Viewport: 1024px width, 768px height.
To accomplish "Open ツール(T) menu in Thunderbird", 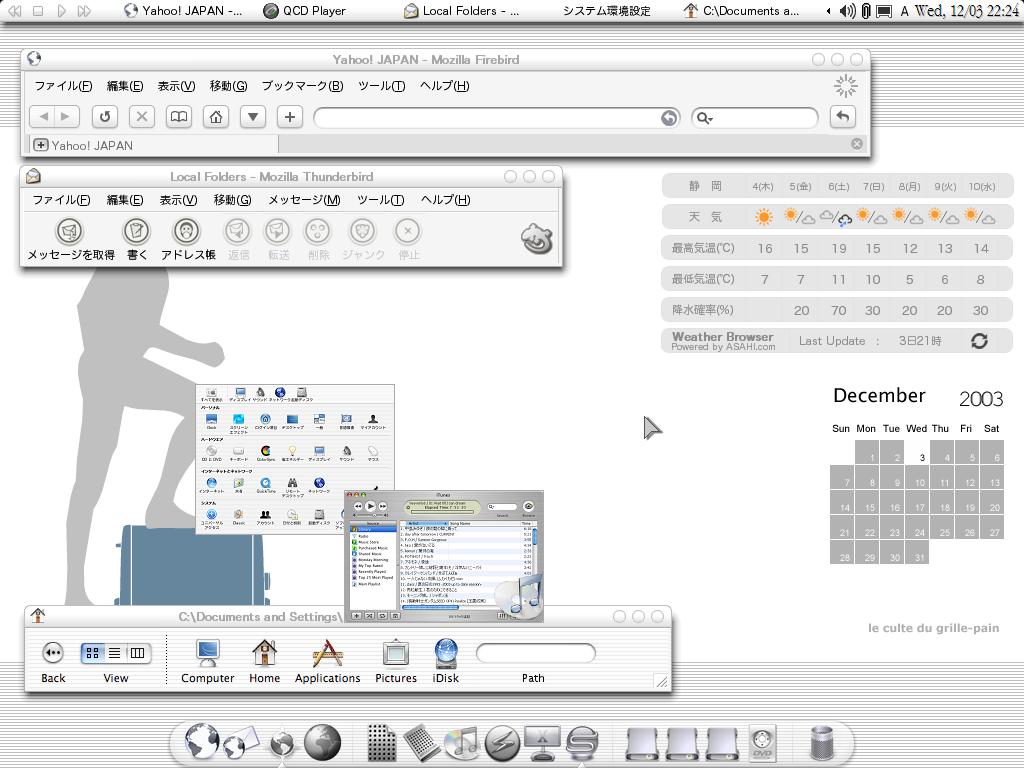I will pyautogui.click(x=381, y=200).
